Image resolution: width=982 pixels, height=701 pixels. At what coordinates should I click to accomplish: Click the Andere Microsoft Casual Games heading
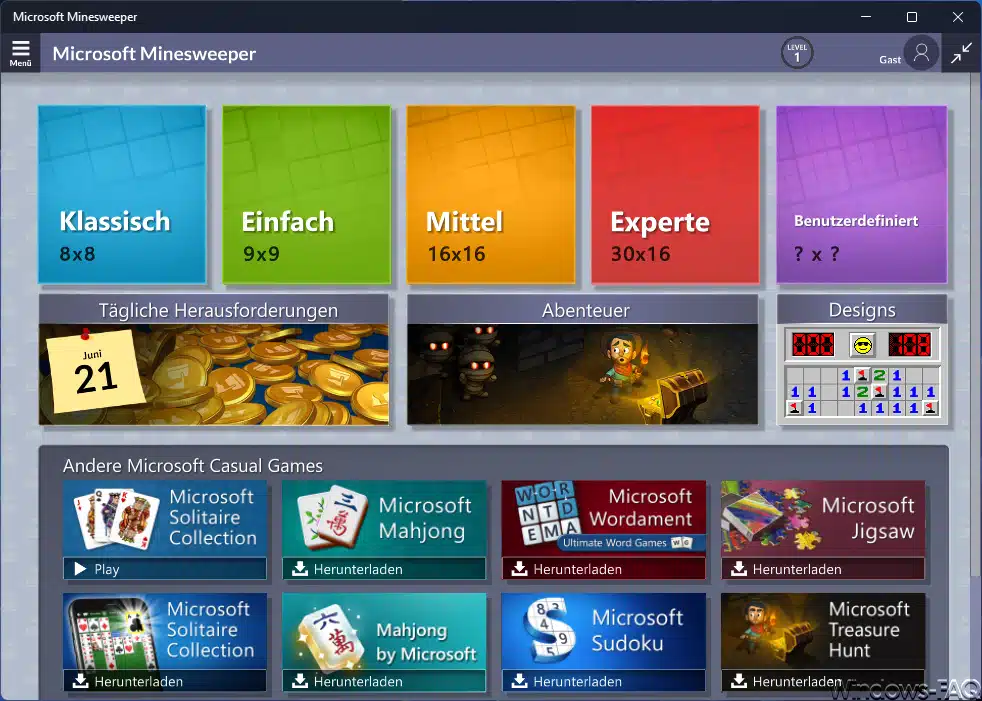click(193, 465)
